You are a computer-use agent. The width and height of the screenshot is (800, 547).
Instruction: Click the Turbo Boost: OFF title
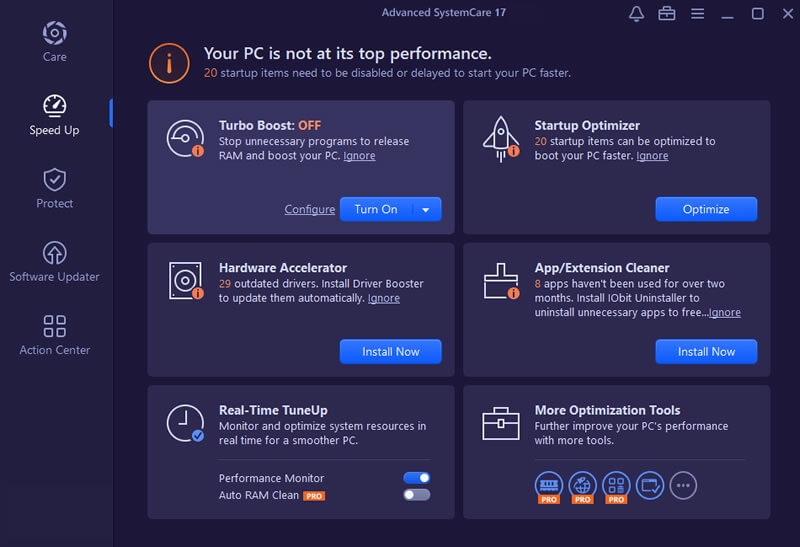click(x=270, y=126)
